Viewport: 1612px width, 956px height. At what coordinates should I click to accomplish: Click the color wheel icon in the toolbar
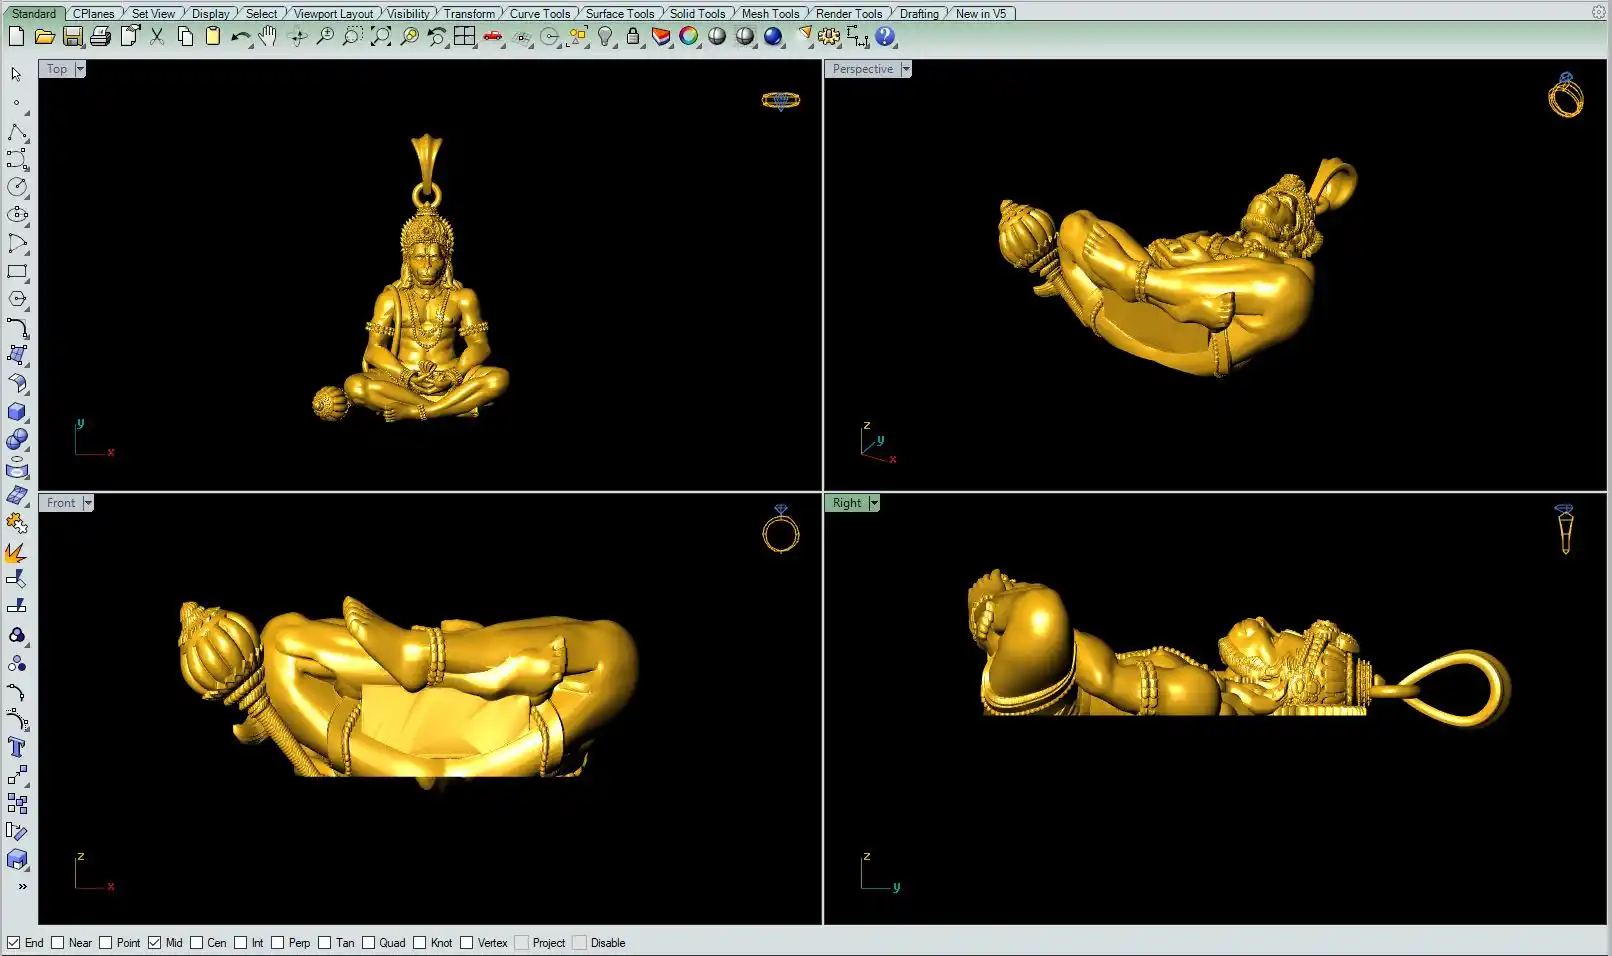[x=689, y=37]
